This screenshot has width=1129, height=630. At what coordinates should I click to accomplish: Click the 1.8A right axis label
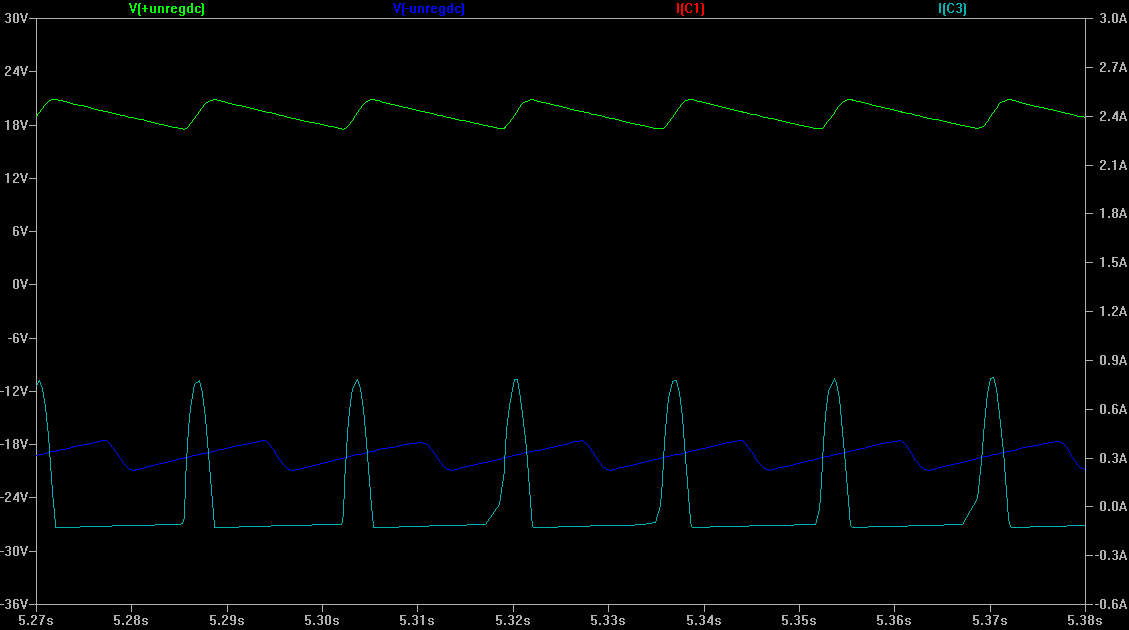[x=1113, y=213]
